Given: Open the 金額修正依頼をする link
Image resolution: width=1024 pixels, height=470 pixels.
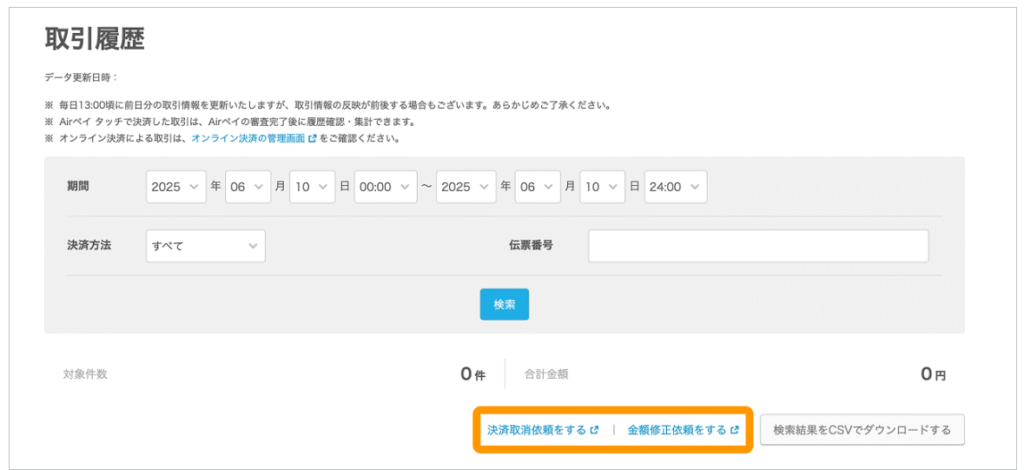Looking at the screenshot, I should 676,430.
